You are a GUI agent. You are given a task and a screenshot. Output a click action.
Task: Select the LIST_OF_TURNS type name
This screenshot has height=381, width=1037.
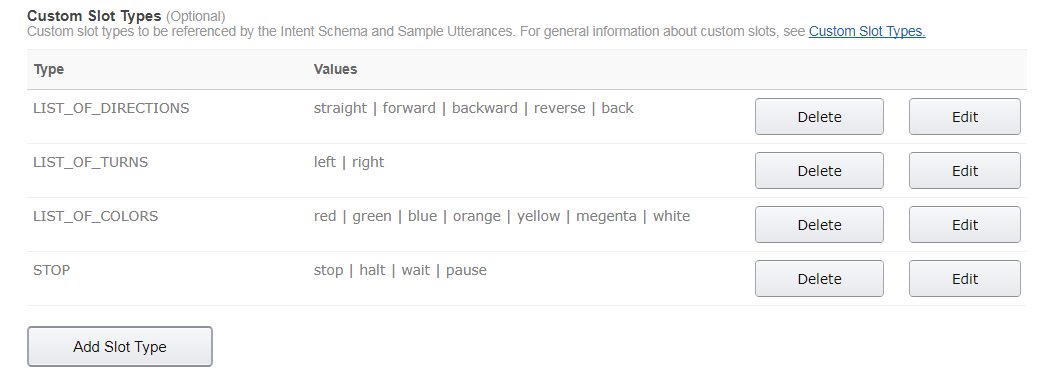click(91, 162)
